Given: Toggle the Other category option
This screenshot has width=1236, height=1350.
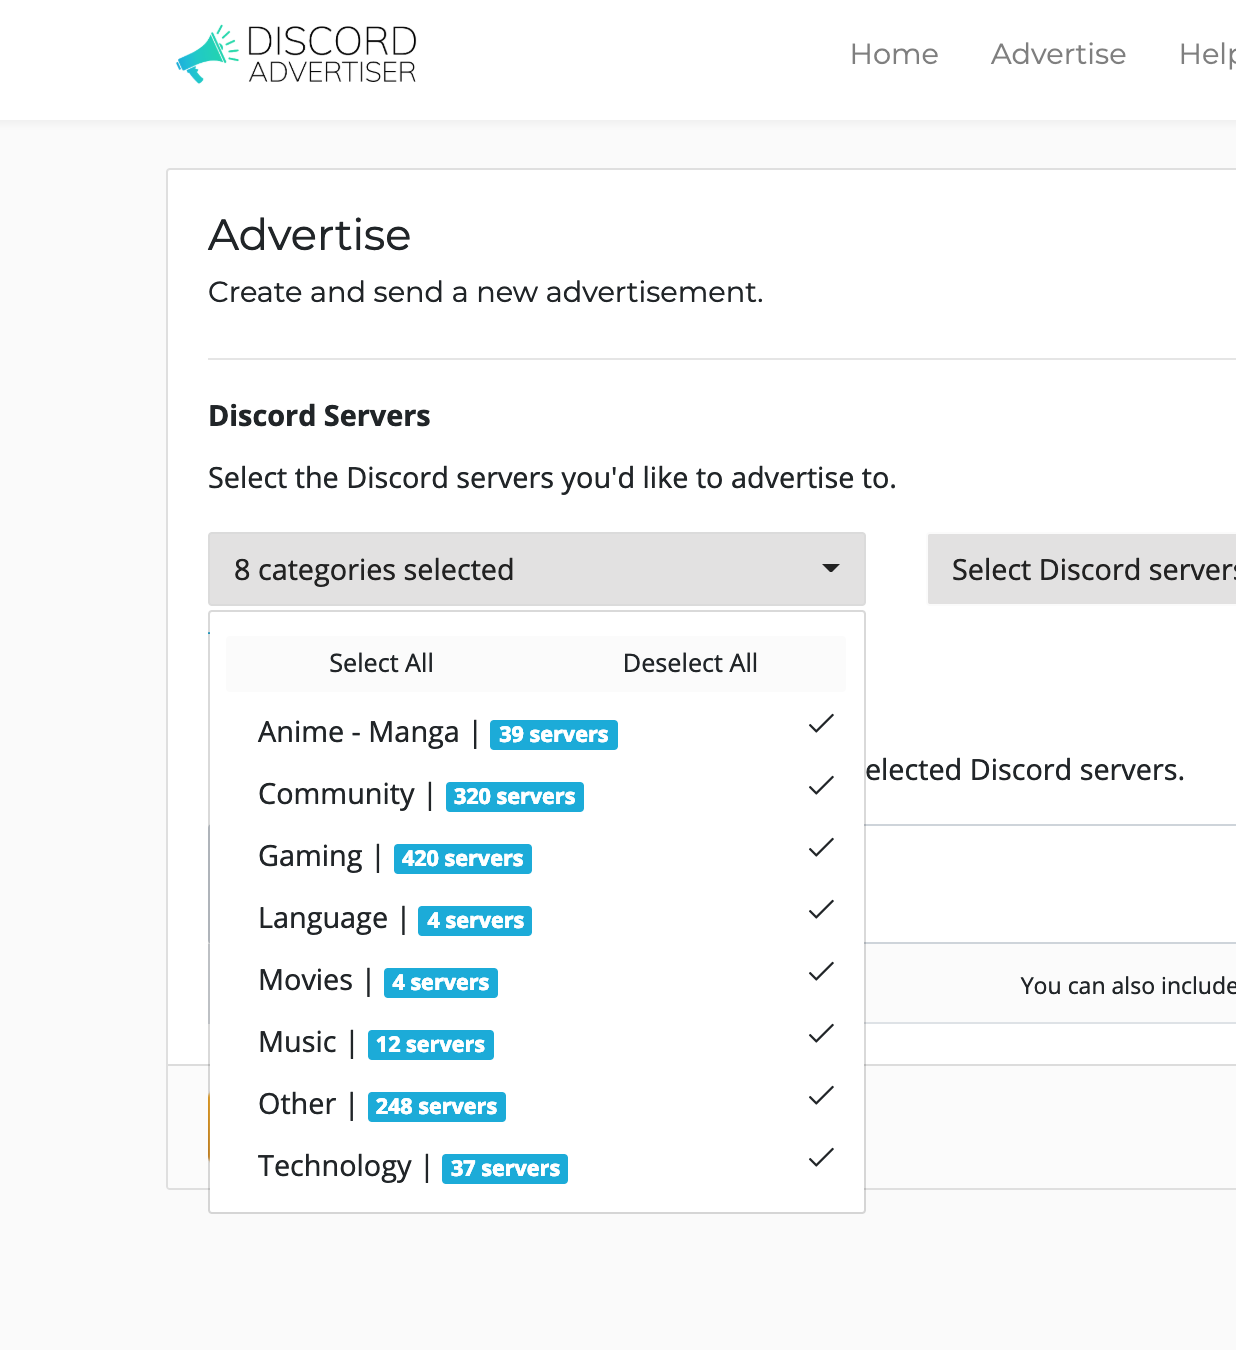Looking at the screenshot, I should click(537, 1104).
